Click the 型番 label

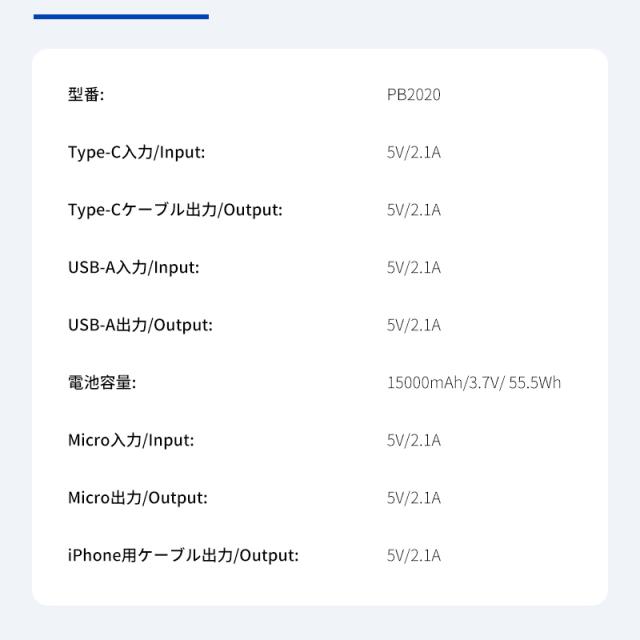pos(86,95)
